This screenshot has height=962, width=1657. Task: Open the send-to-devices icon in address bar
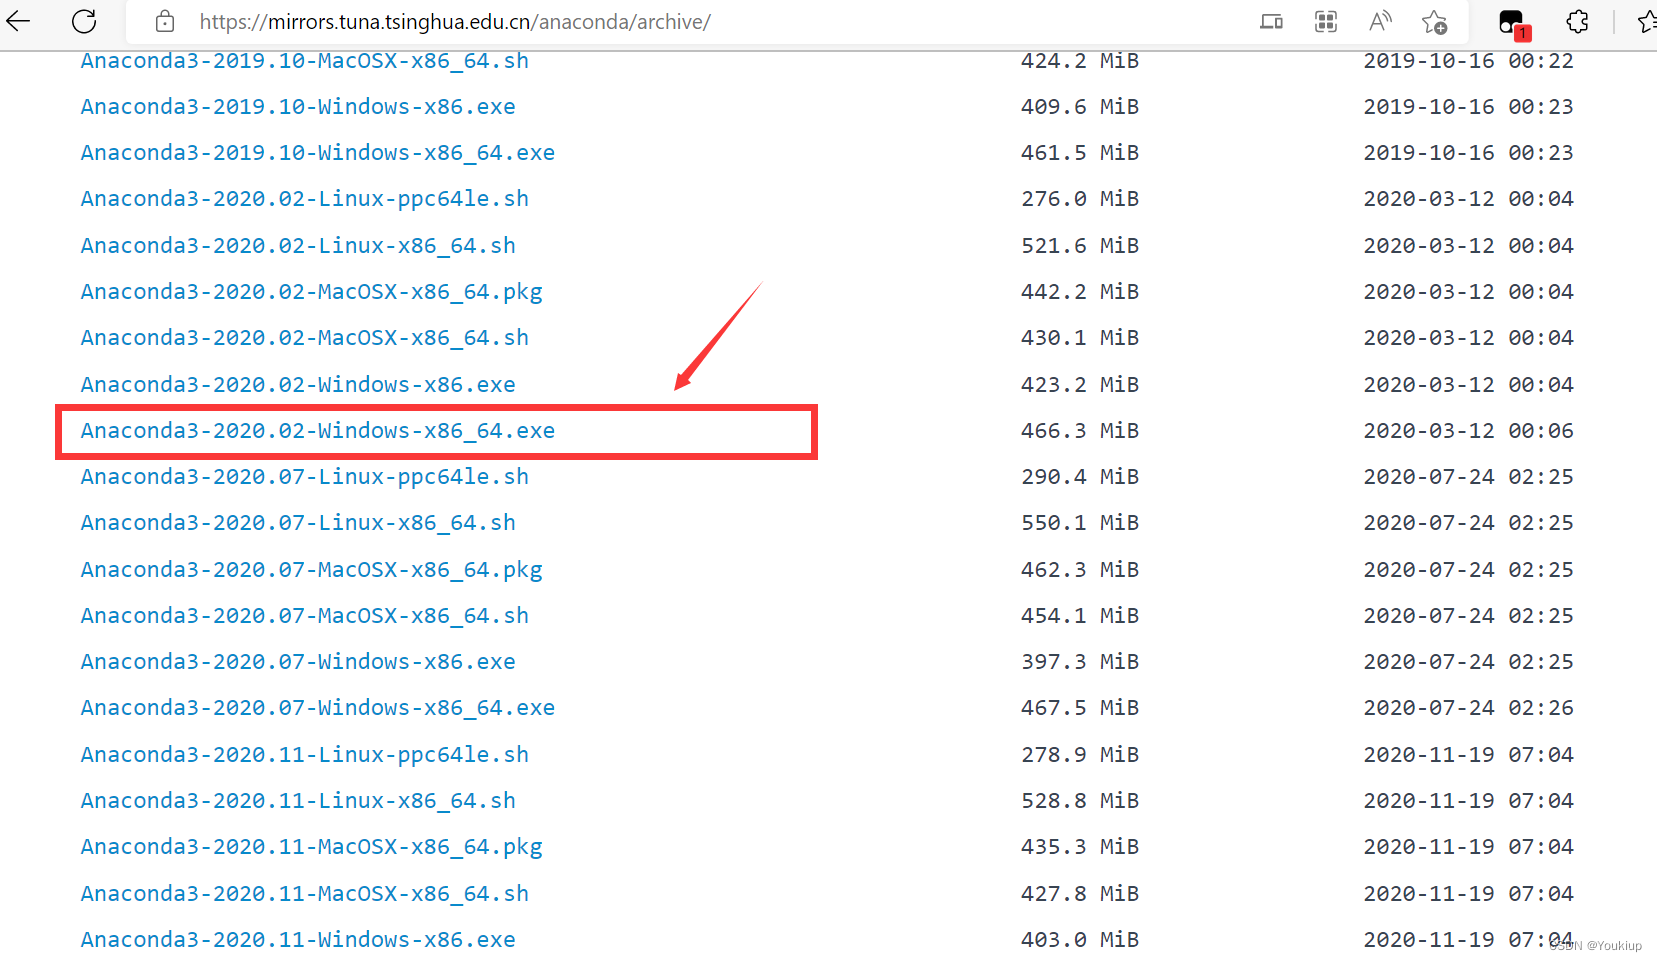(x=1271, y=21)
